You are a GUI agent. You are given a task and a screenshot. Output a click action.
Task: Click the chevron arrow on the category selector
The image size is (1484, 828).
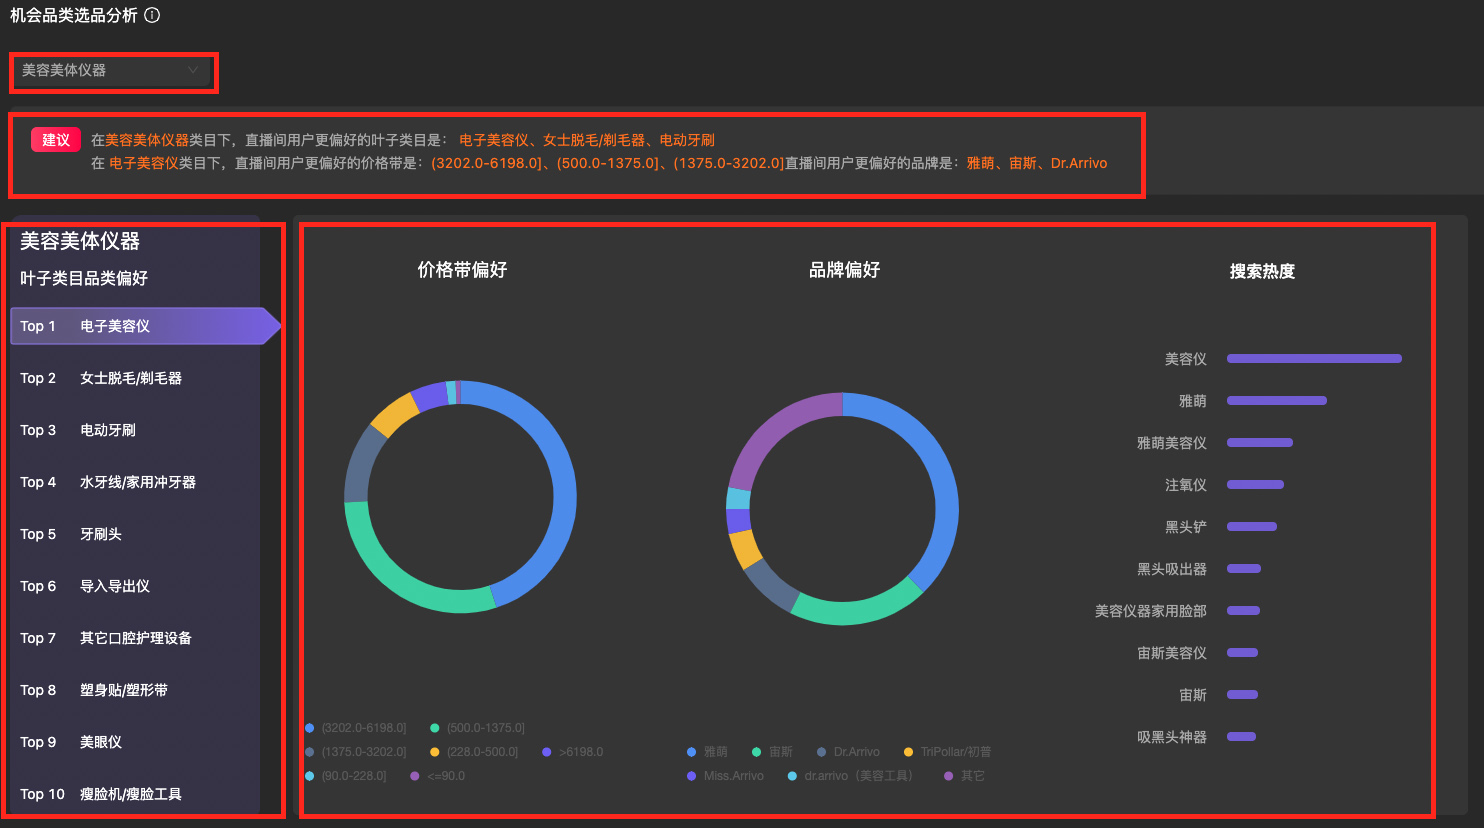(193, 72)
